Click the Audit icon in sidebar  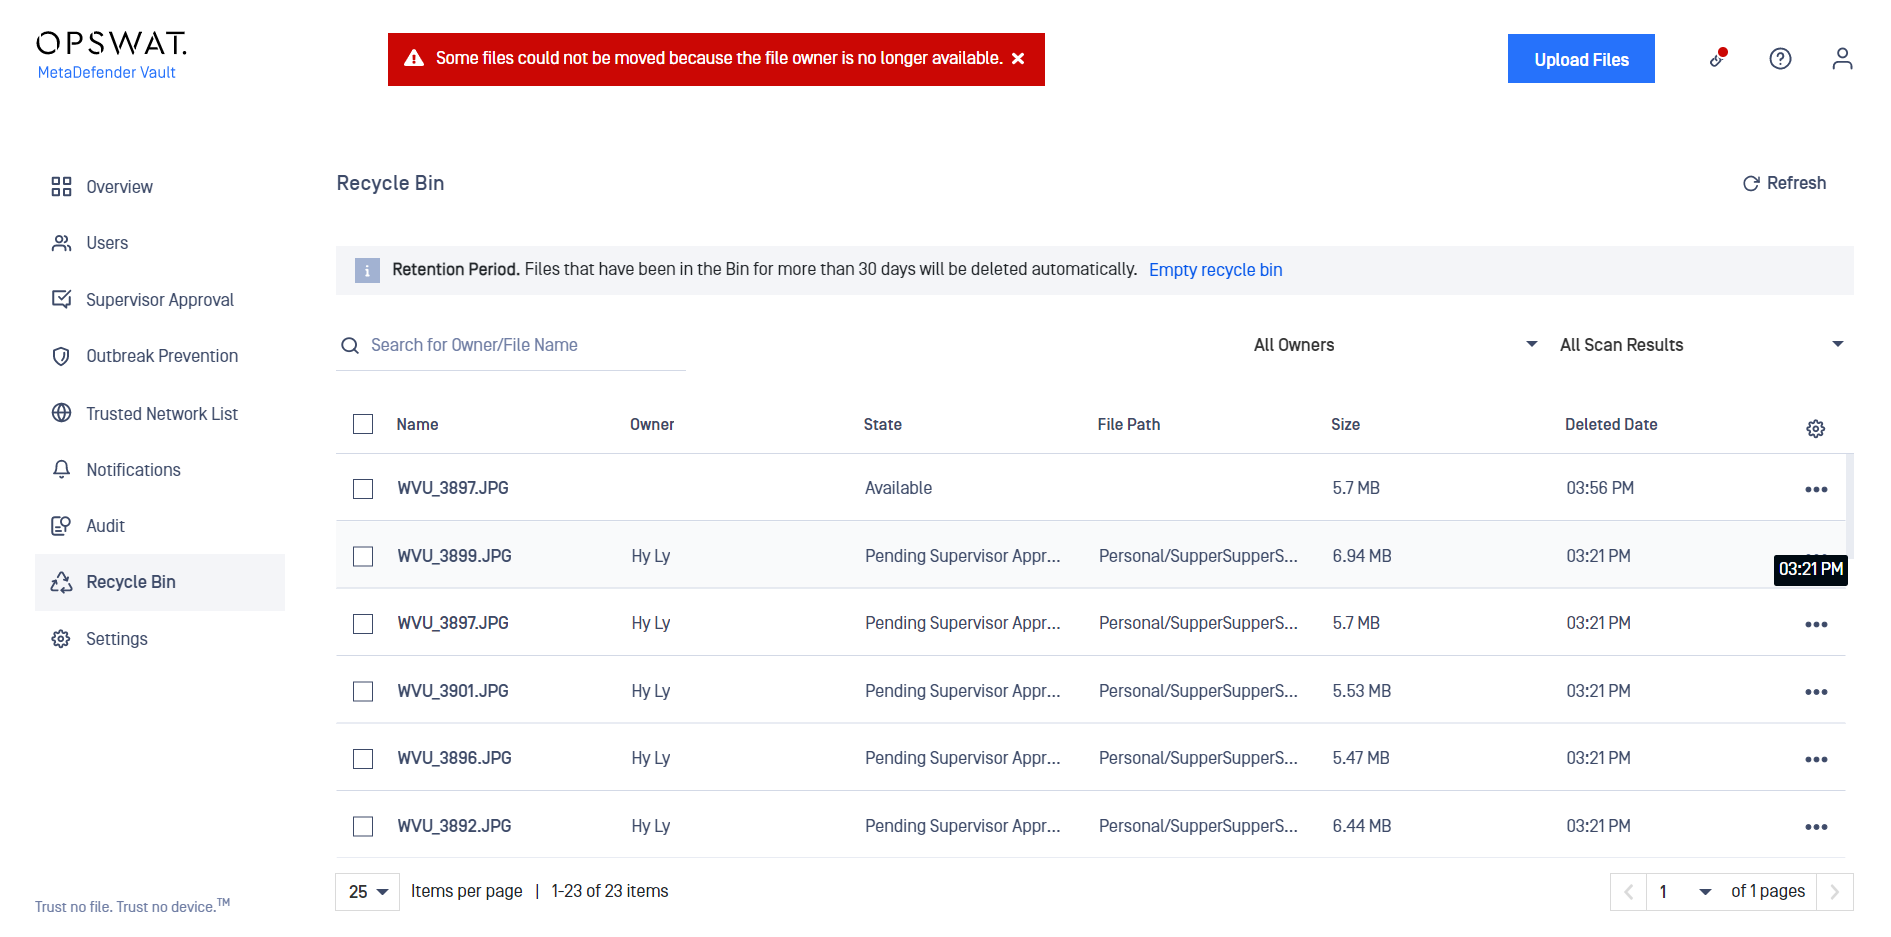(x=61, y=526)
